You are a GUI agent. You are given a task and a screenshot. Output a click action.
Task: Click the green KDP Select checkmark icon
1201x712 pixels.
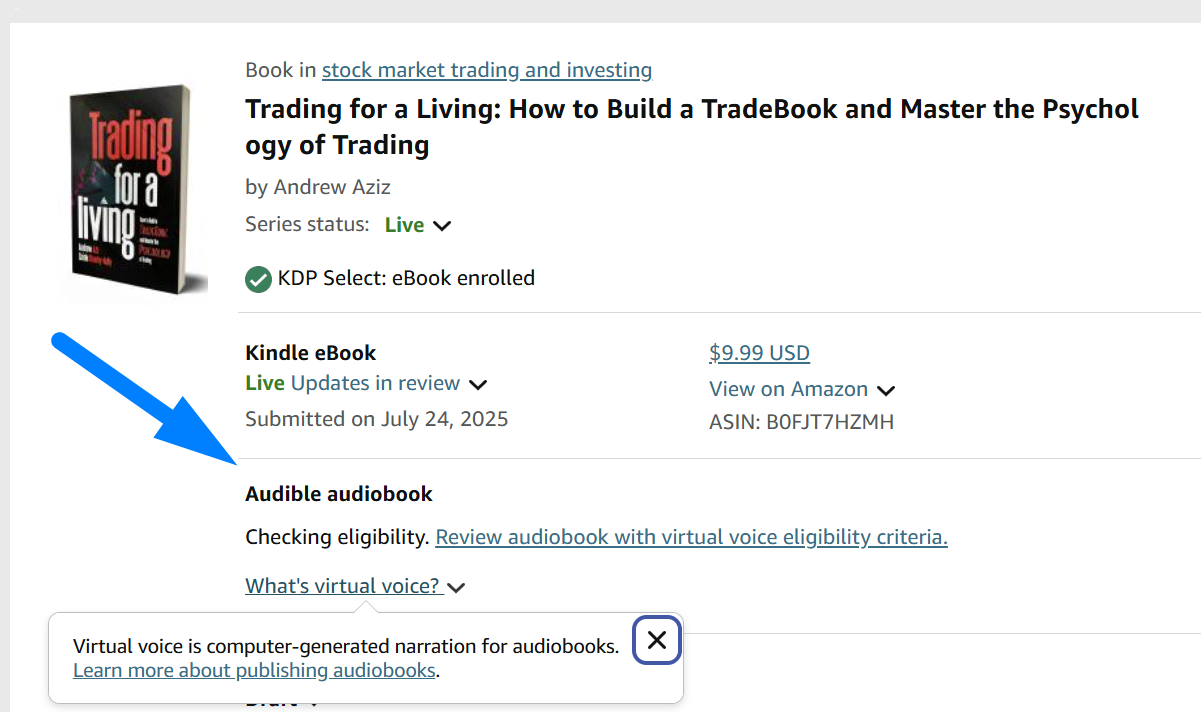tap(258, 279)
